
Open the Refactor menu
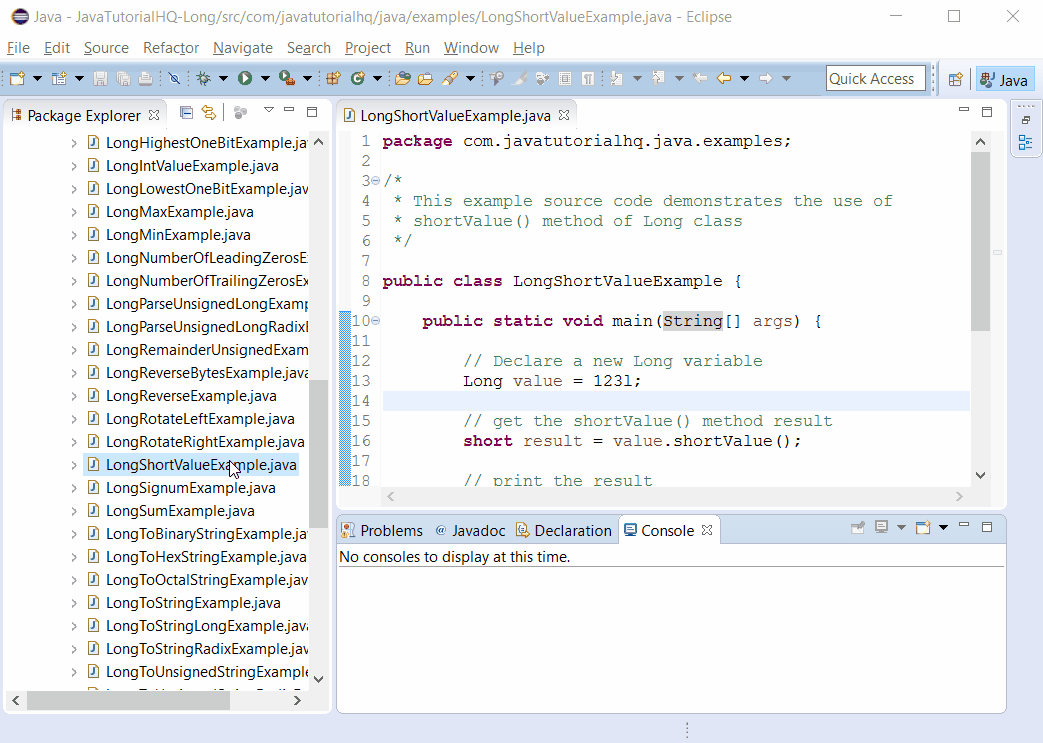click(x=171, y=48)
